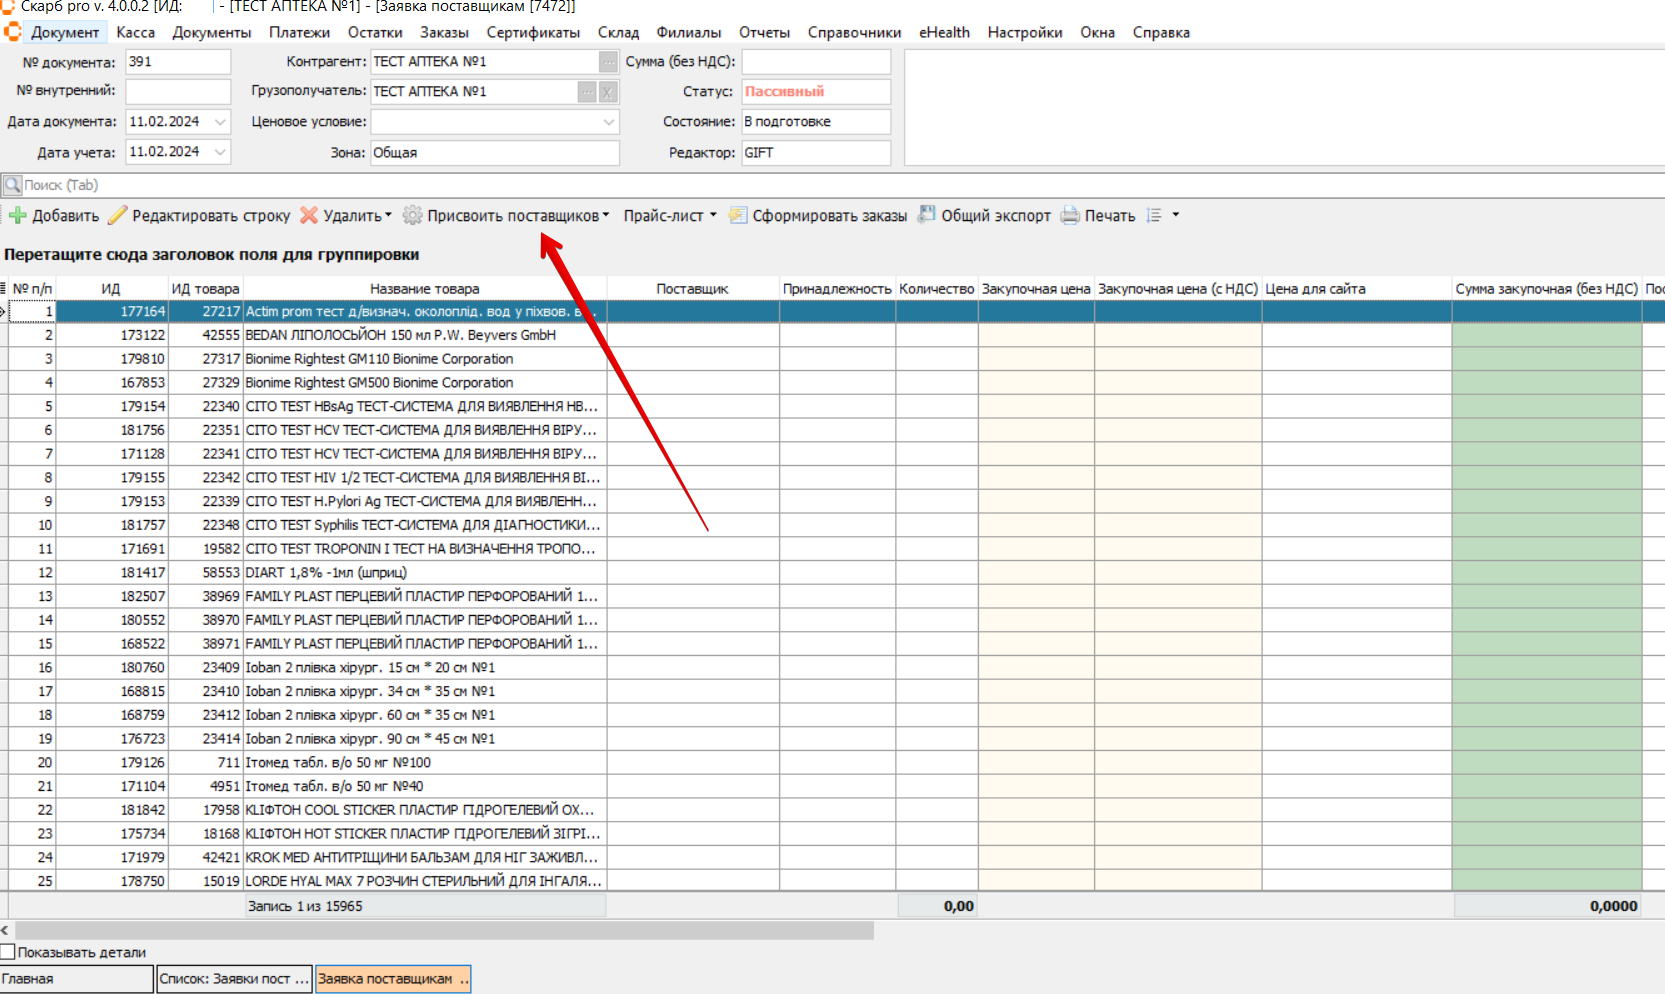This screenshot has height=994, width=1665.
Task: Switch to the Главная tab
Action: (x=76, y=979)
